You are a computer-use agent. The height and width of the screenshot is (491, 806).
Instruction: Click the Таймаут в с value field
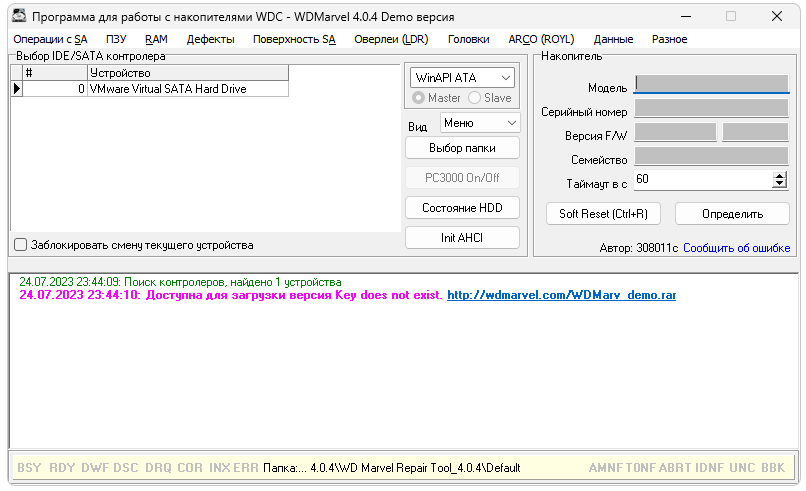click(703, 179)
